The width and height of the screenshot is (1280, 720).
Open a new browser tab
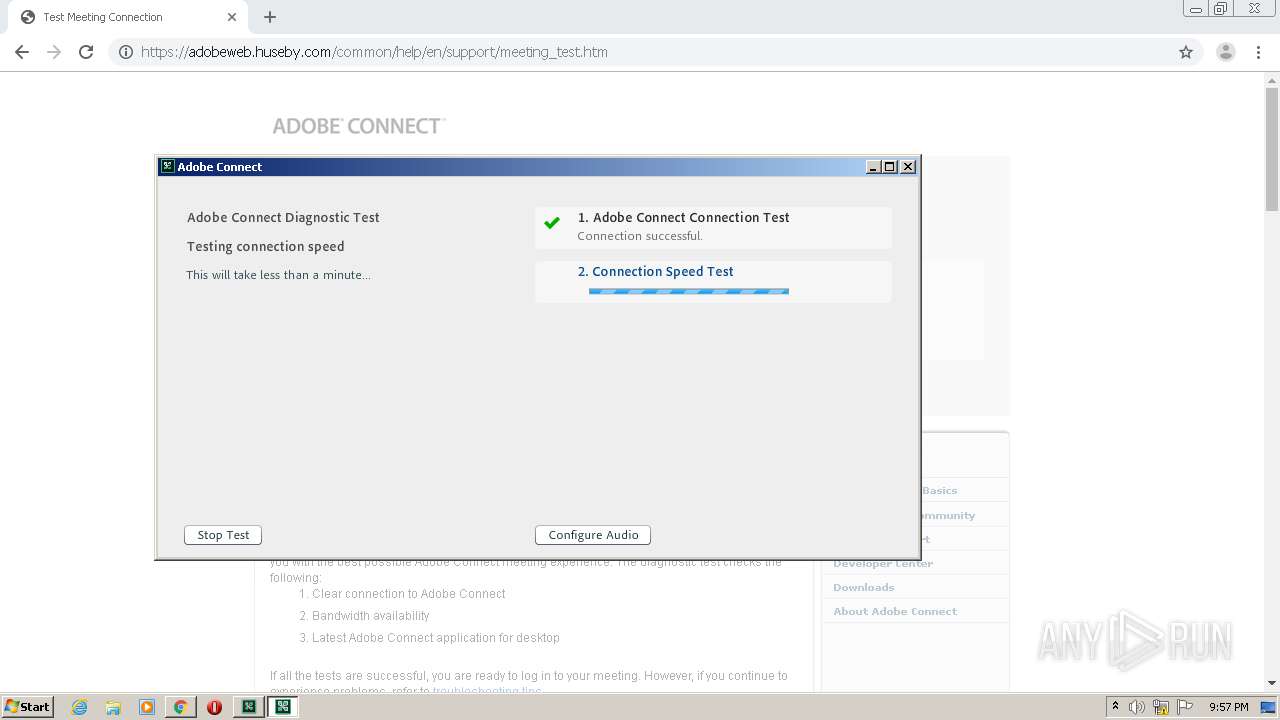click(x=270, y=17)
